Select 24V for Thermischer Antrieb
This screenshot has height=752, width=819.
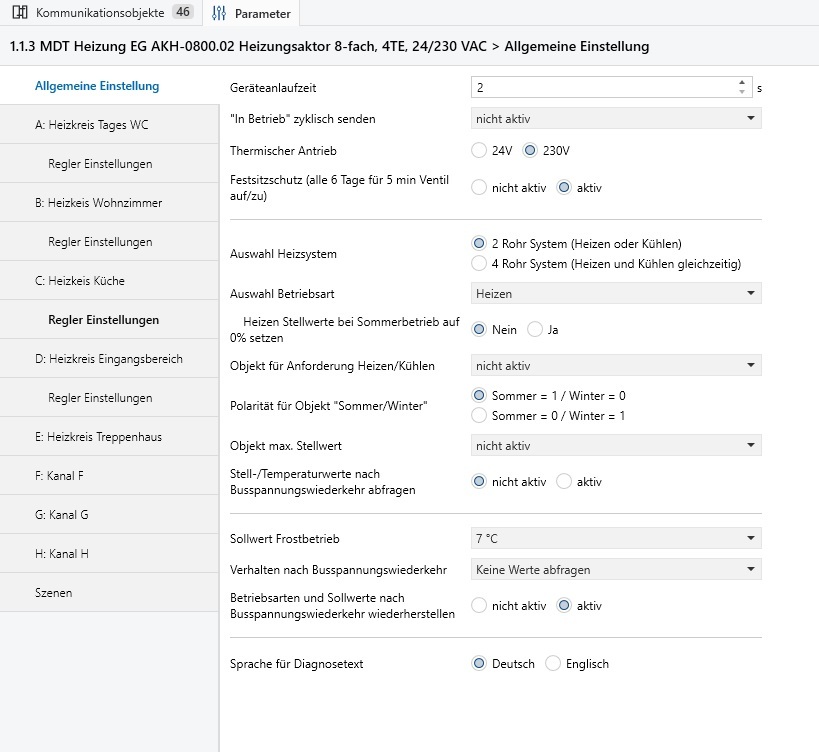click(x=479, y=151)
